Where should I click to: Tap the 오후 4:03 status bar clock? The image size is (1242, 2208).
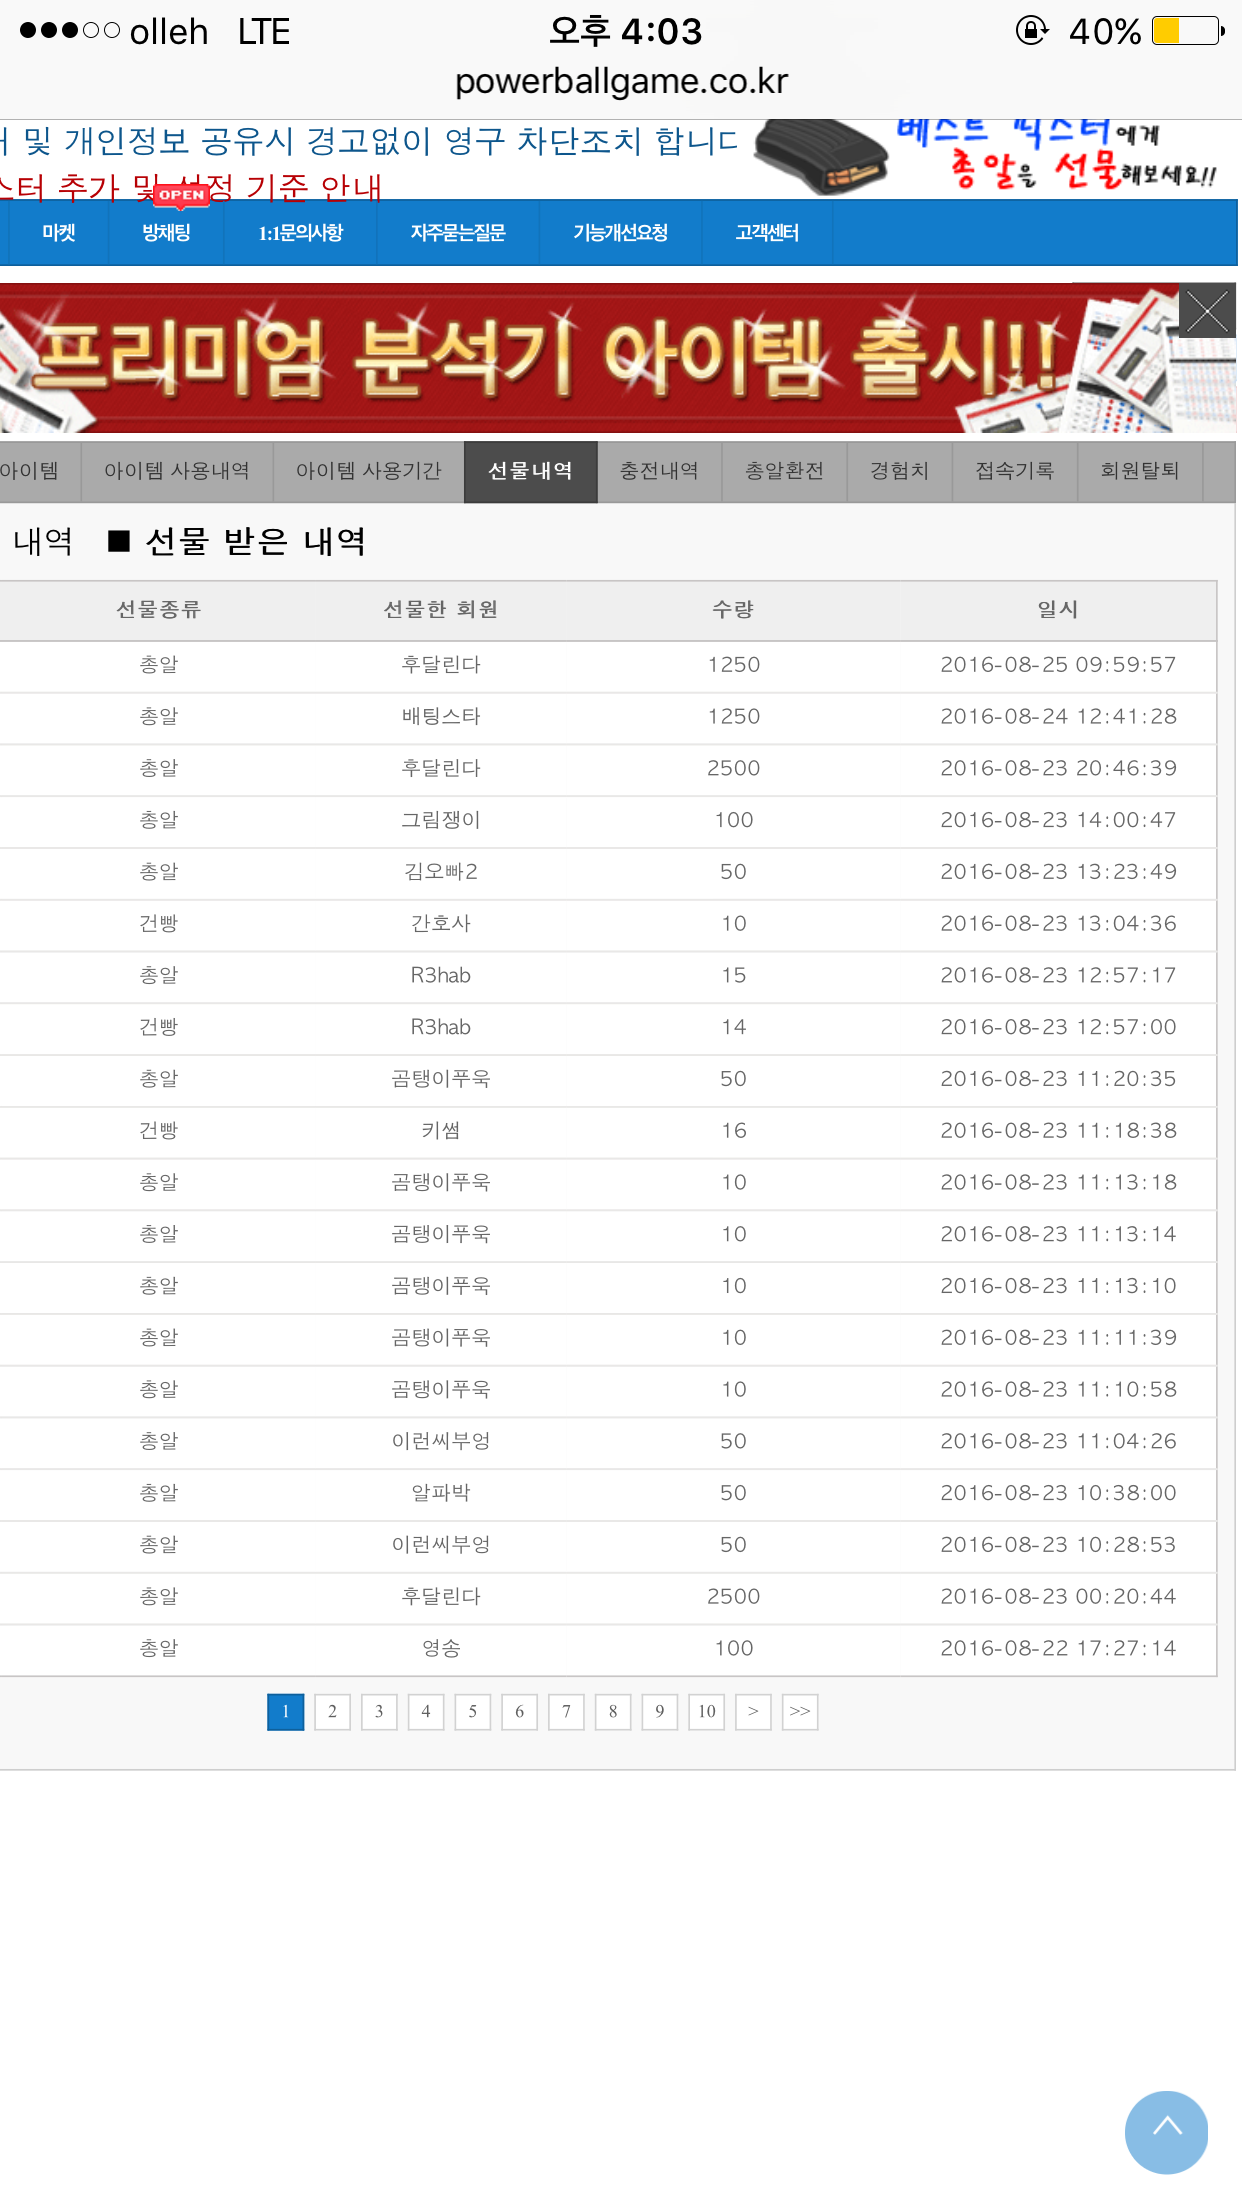(x=625, y=31)
